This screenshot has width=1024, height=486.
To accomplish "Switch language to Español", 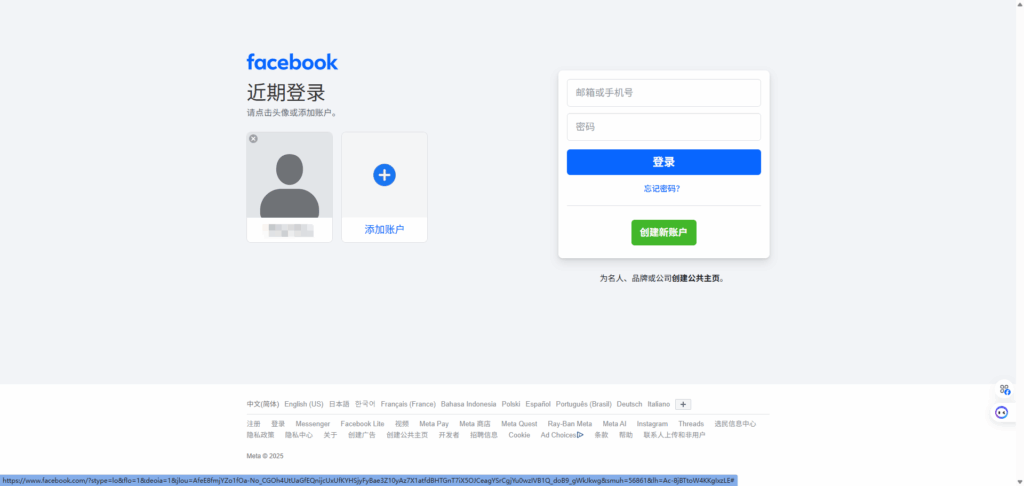I will [538, 404].
